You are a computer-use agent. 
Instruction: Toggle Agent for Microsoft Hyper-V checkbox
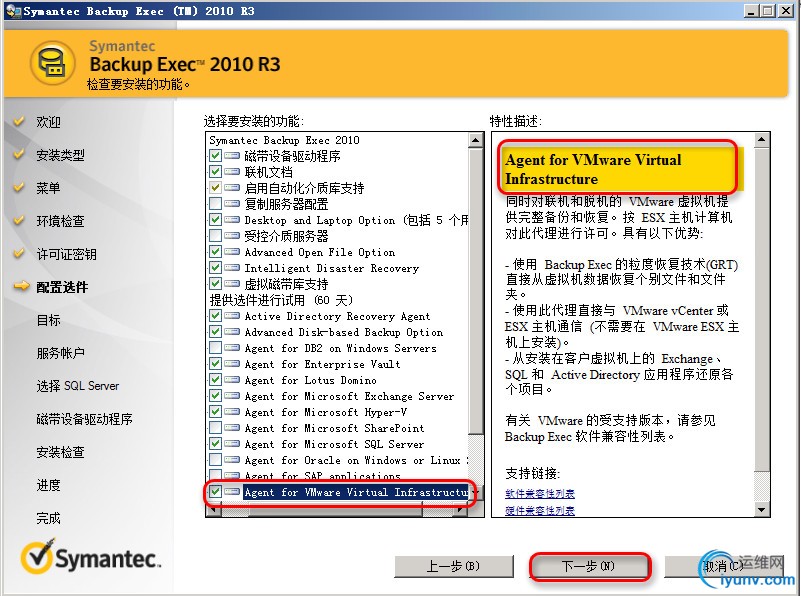click(x=215, y=412)
